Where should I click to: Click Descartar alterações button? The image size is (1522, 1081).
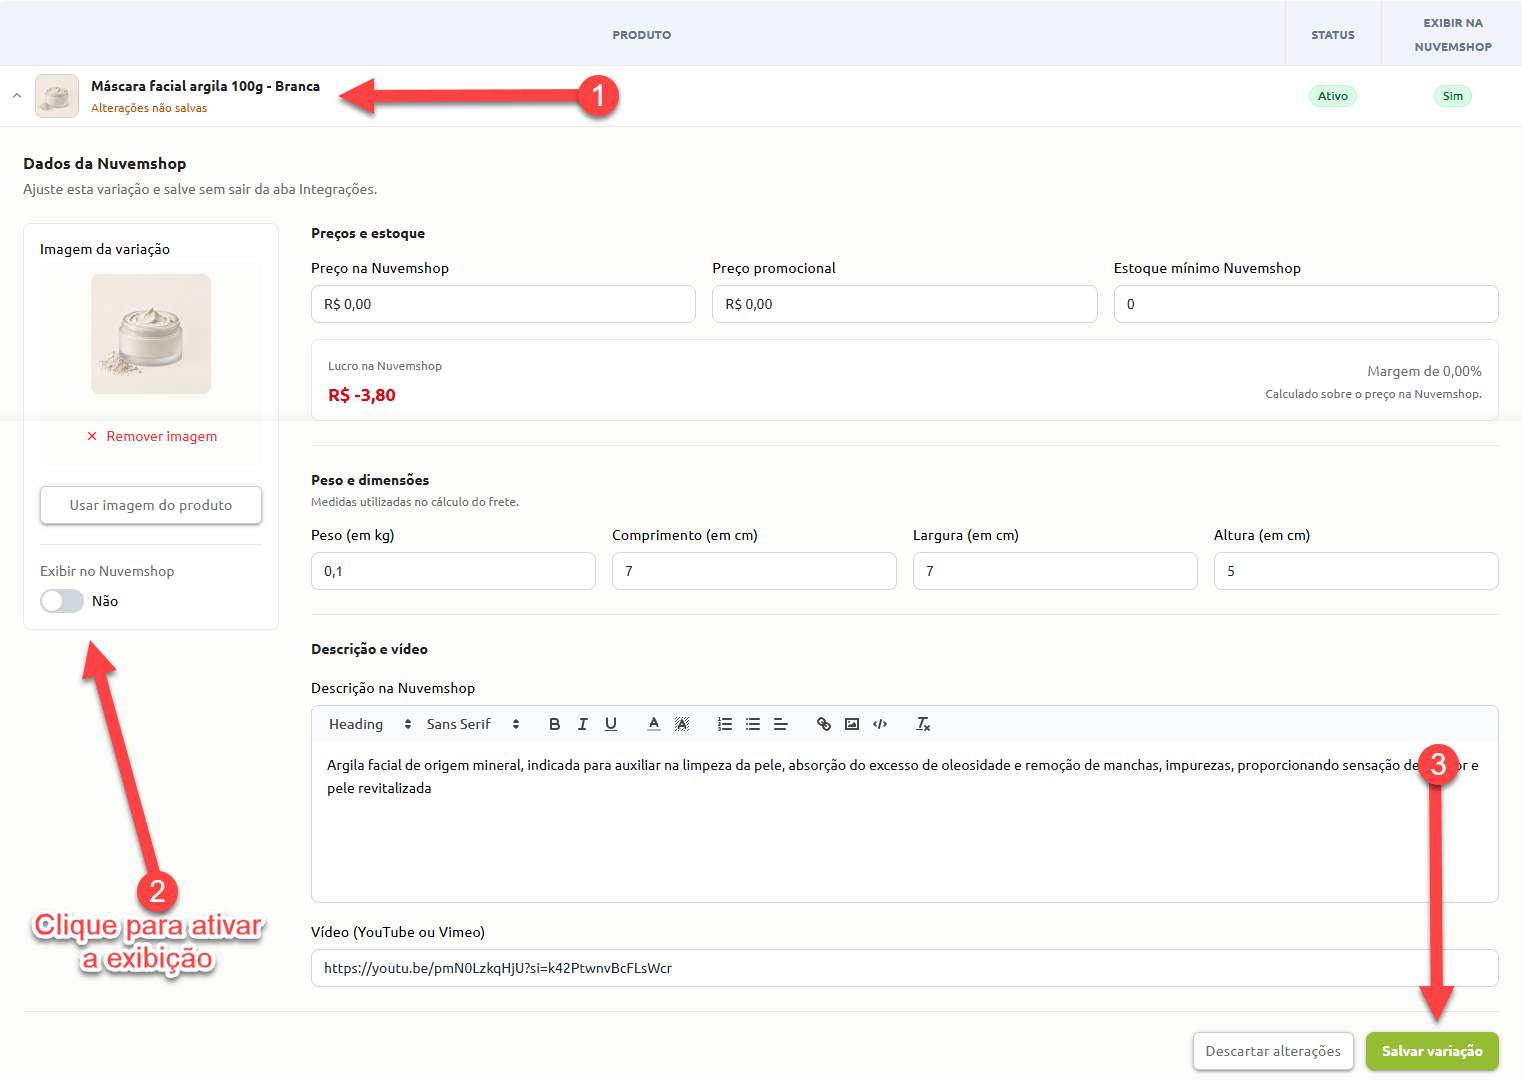[1273, 1051]
